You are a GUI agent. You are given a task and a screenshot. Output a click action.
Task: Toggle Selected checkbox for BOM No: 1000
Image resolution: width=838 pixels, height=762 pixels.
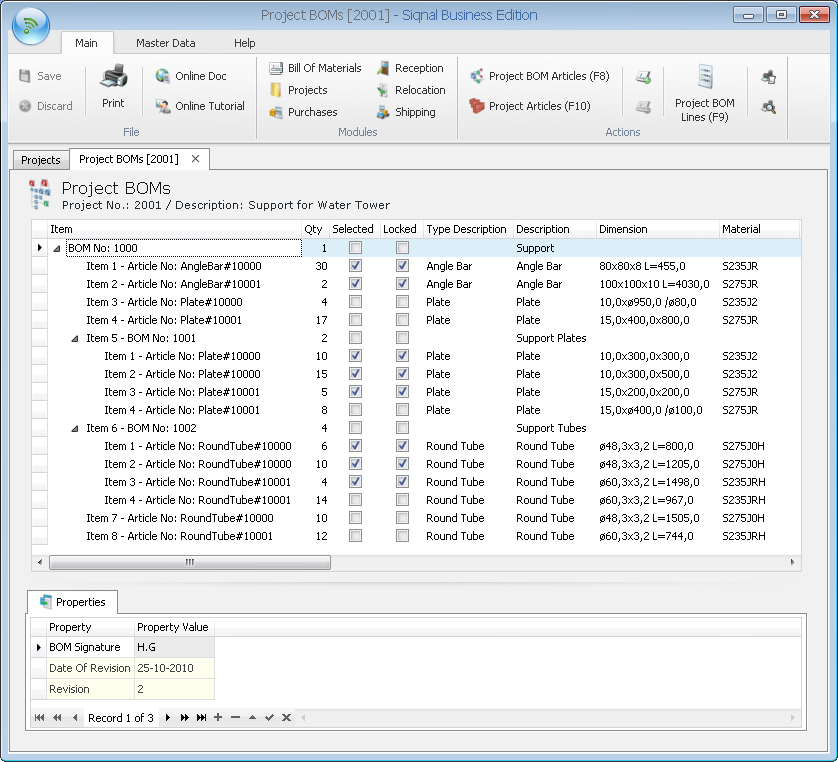click(355, 248)
